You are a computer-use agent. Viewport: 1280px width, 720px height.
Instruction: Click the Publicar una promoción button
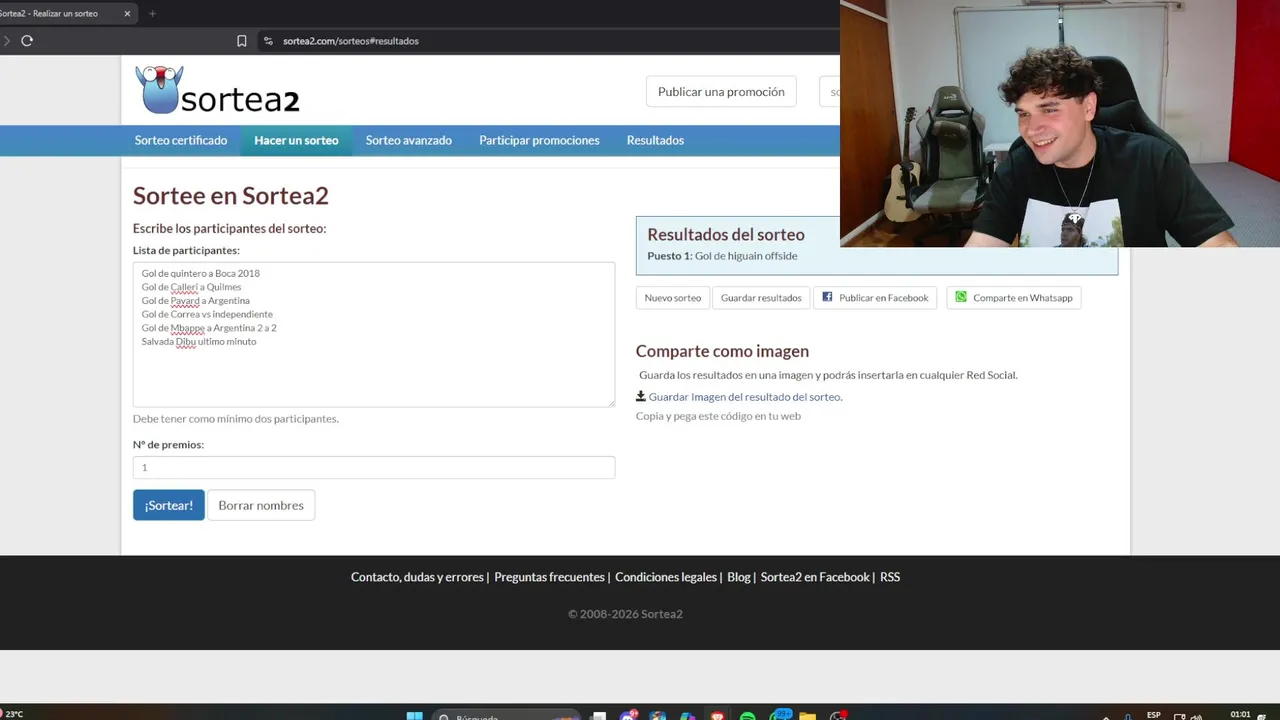pyautogui.click(x=721, y=91)
